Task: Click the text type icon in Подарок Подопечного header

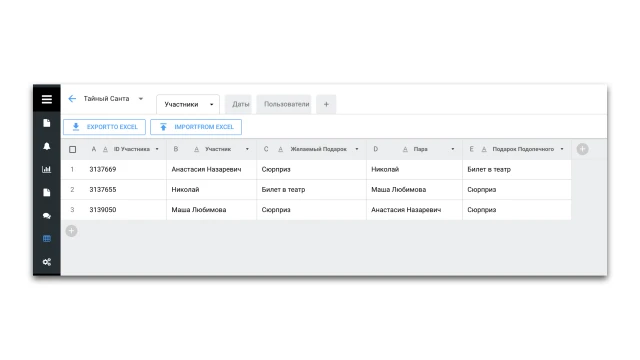Action: tap(484, 149)
